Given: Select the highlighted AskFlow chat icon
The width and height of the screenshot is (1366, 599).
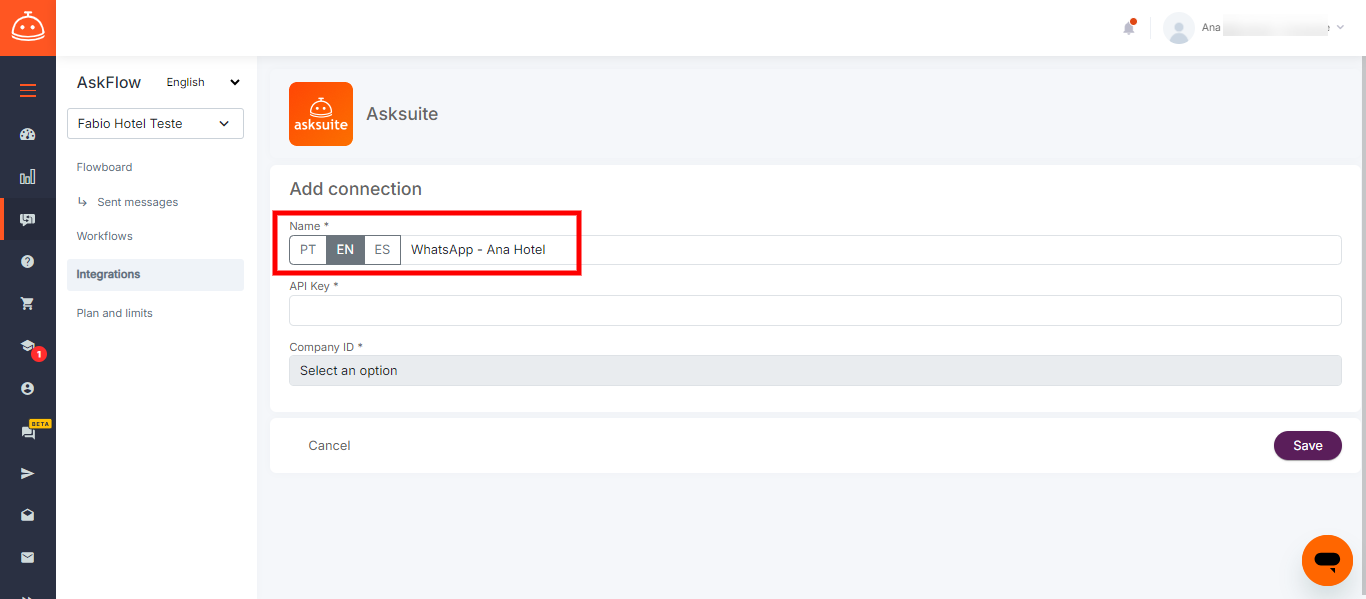Looking at the screenshot, I should [28, 219].
